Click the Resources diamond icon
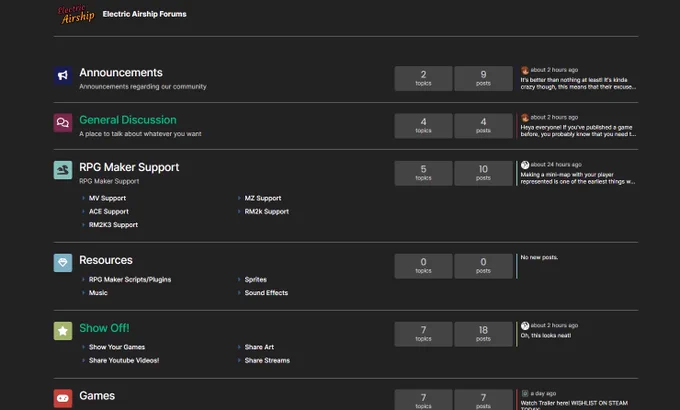Screen dimensions: 680x410 point(63,263)
